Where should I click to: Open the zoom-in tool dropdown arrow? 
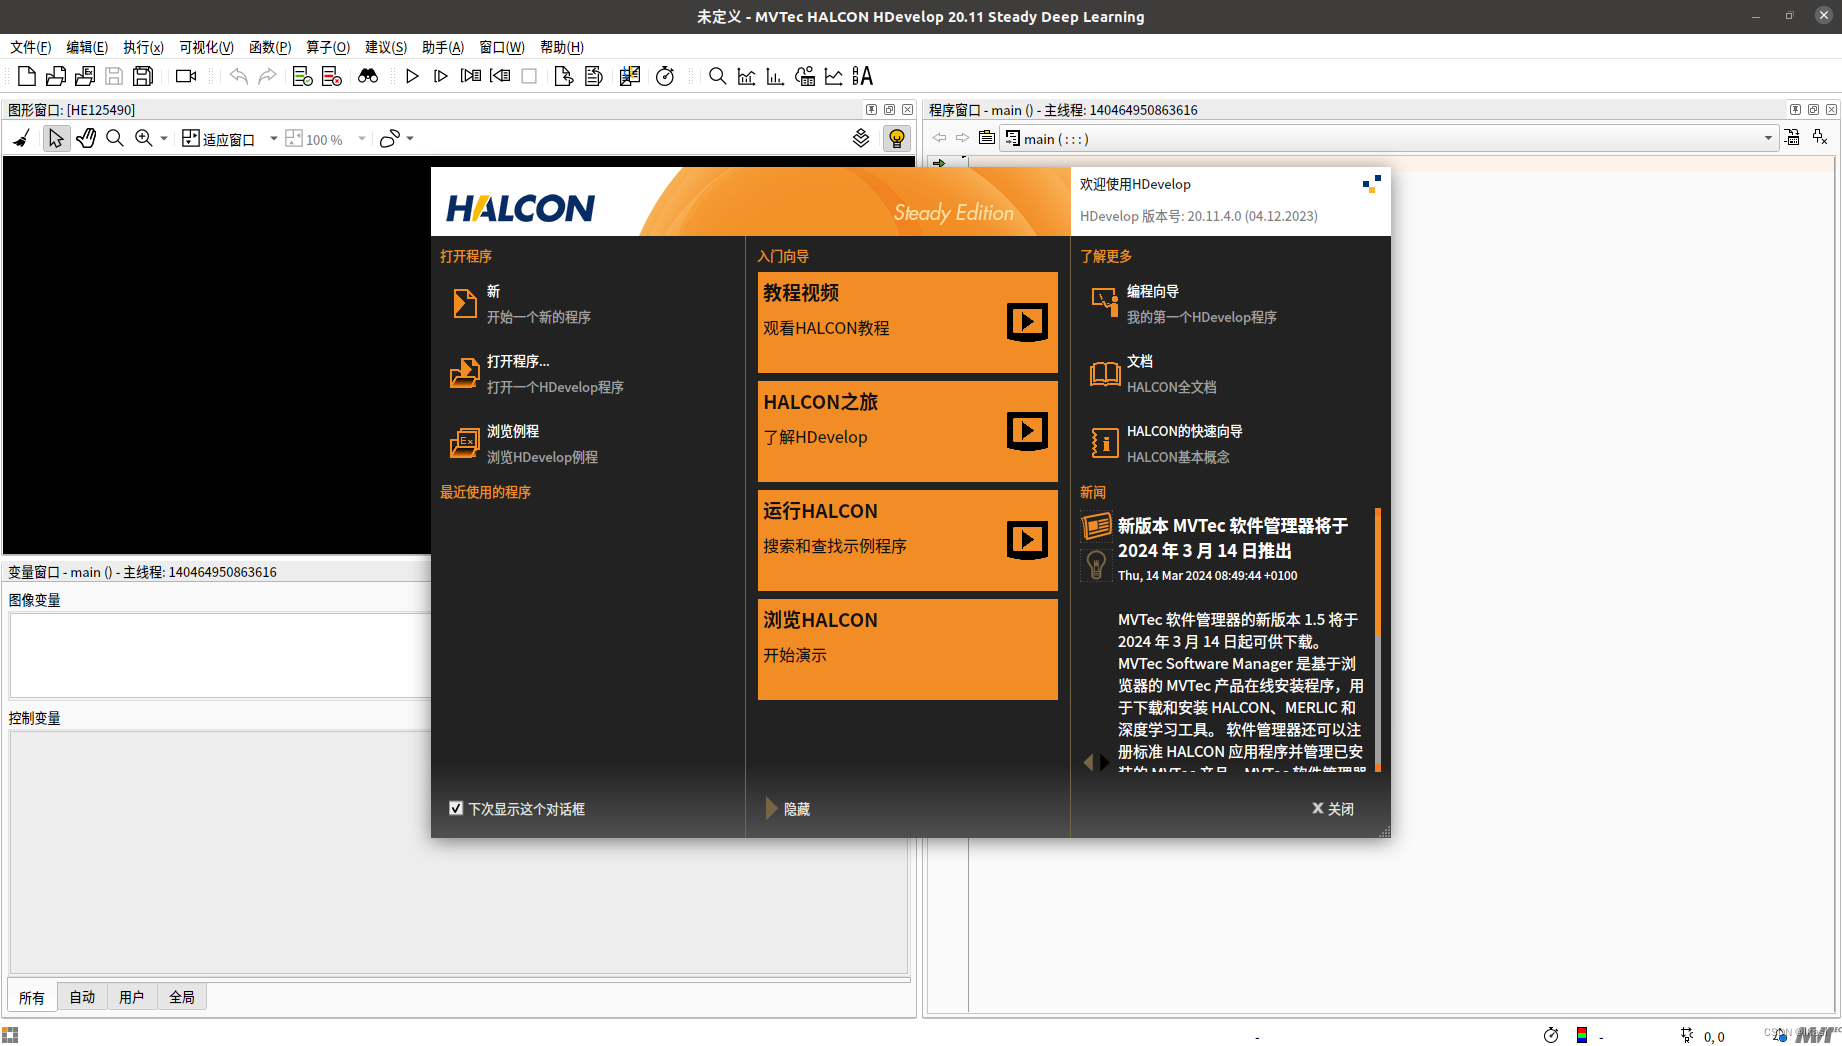[x=164, y=139]
